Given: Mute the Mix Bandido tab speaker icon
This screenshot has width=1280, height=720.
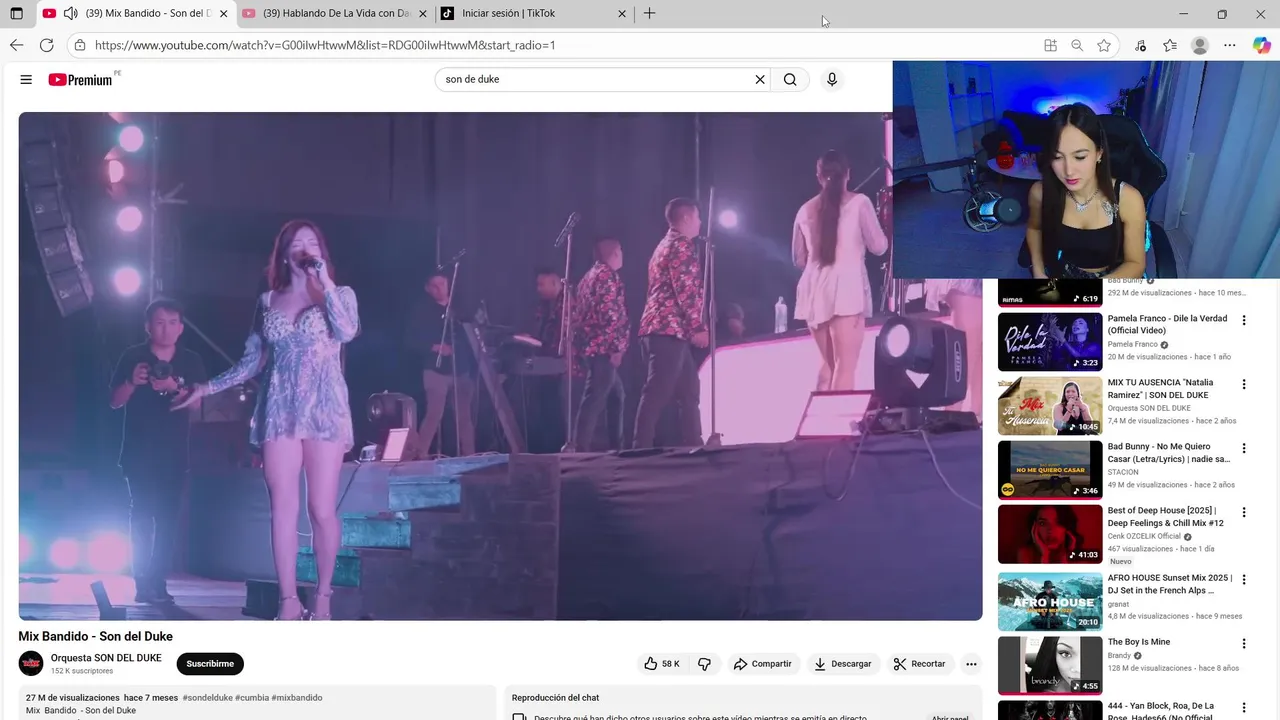Looking at the screenshot, I should [70, 13].
